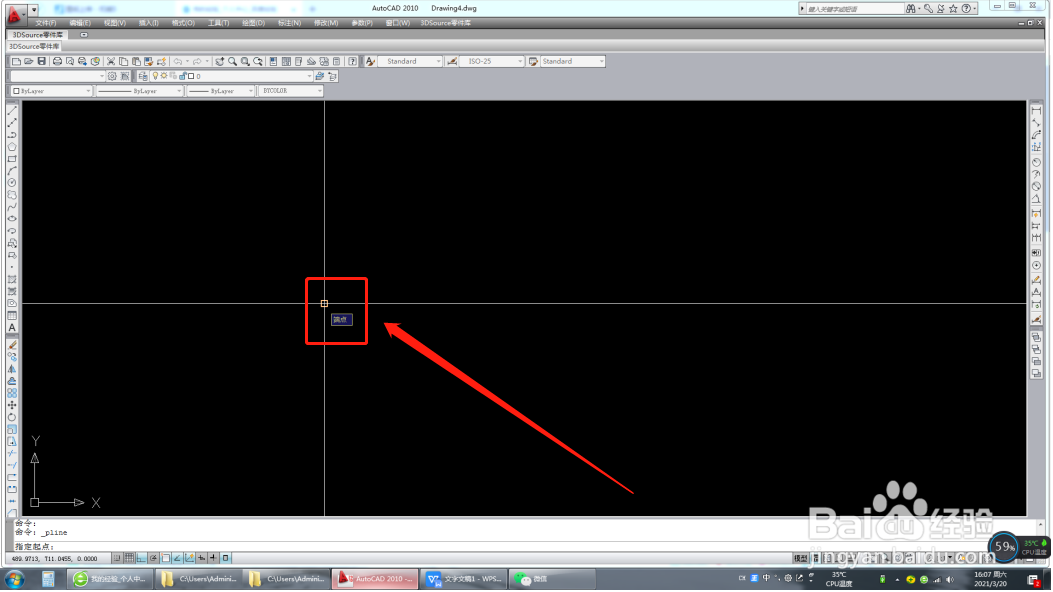Open the layer list dropdown
Screen dimensions: 1053x592
(230, 76)
